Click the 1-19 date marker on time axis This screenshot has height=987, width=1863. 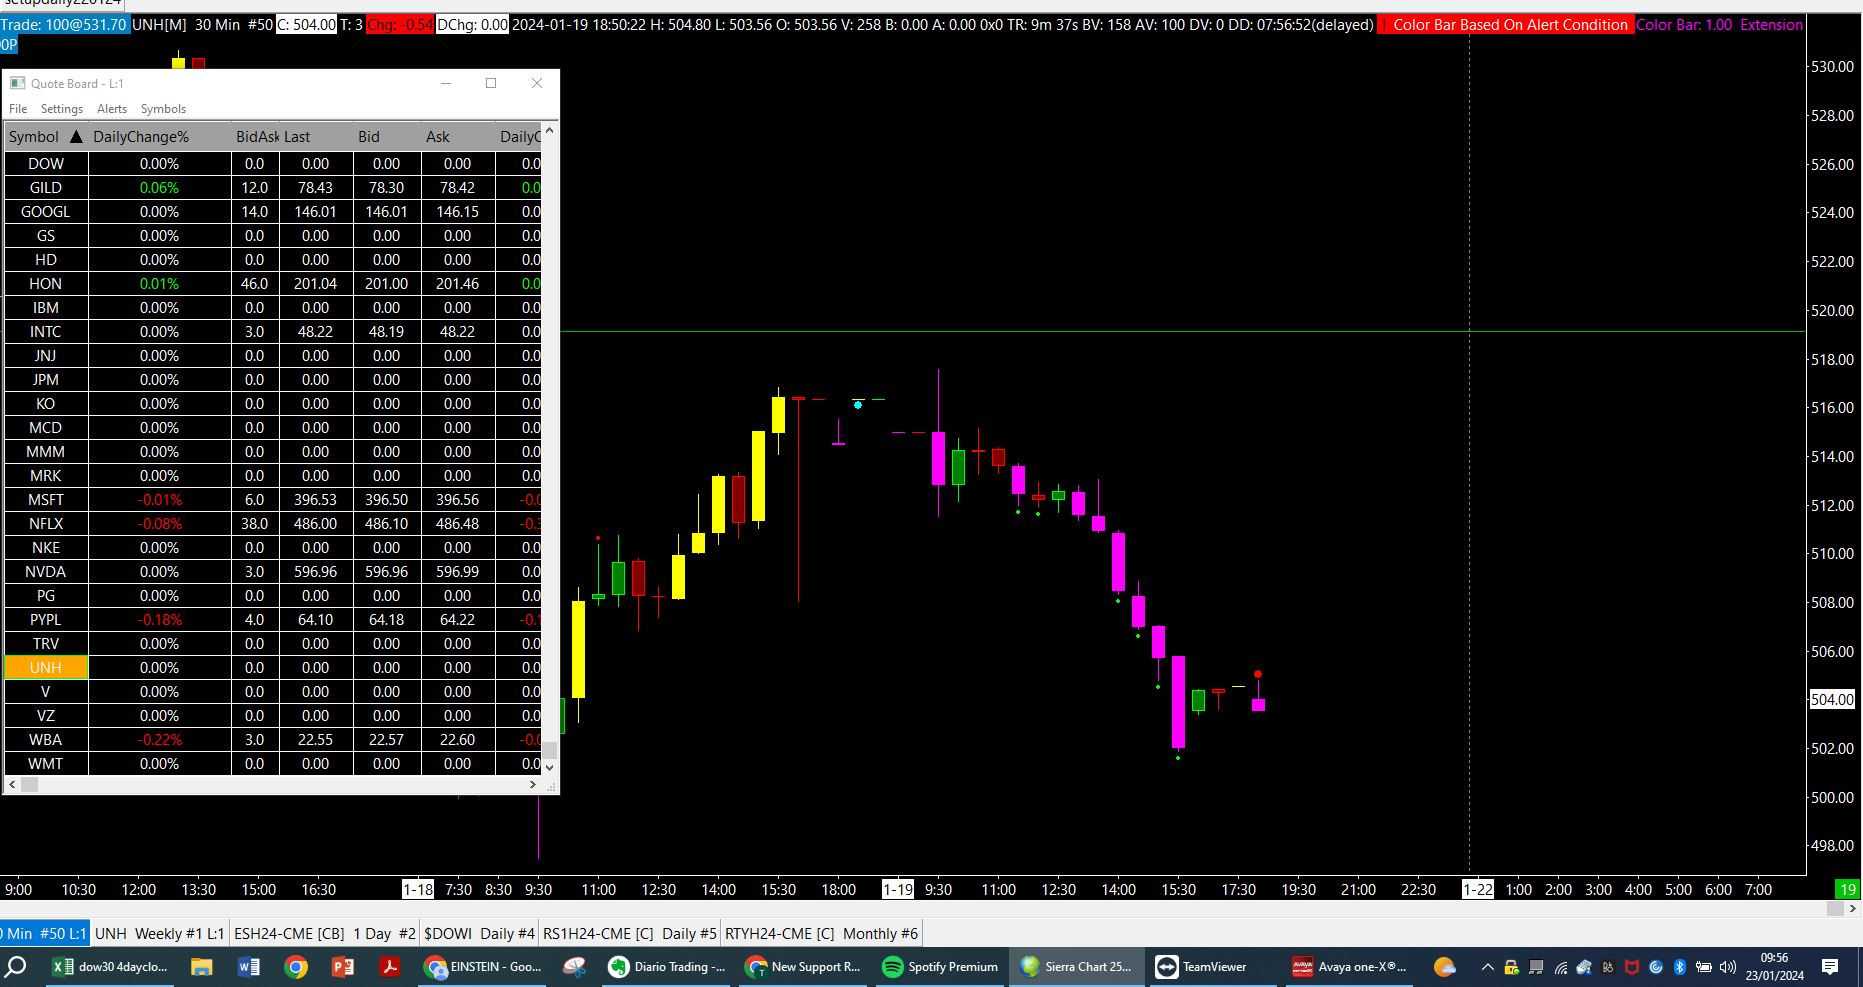898,889
